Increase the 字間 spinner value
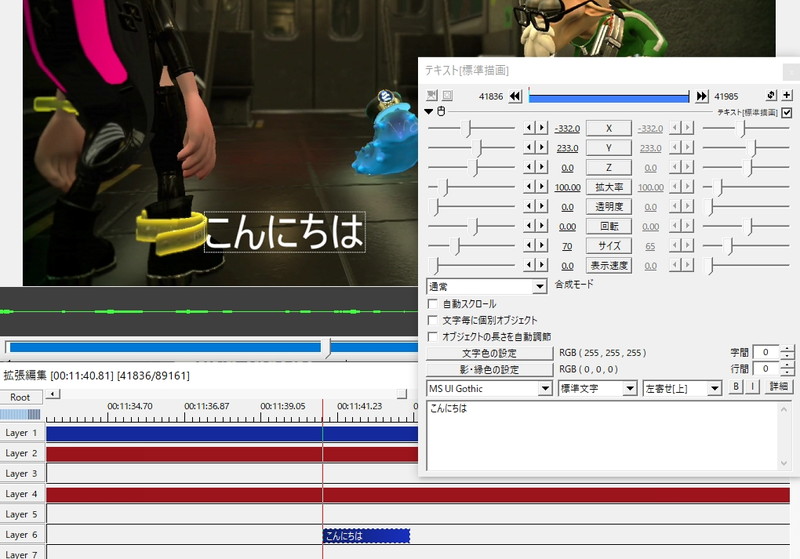This screenshot has height=559, width=800. tap(788, 349)
